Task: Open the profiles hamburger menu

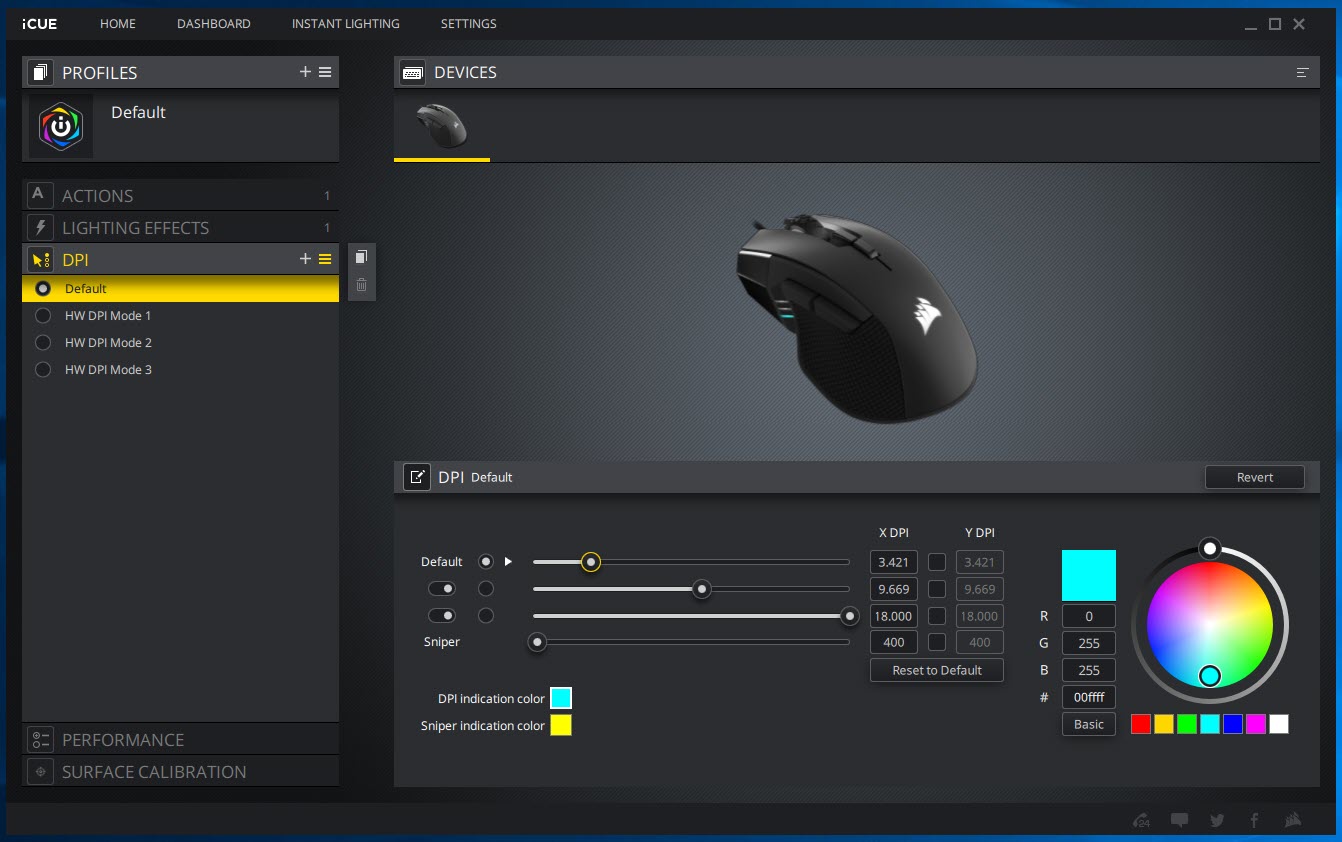Action: click(x=325, y=72)
